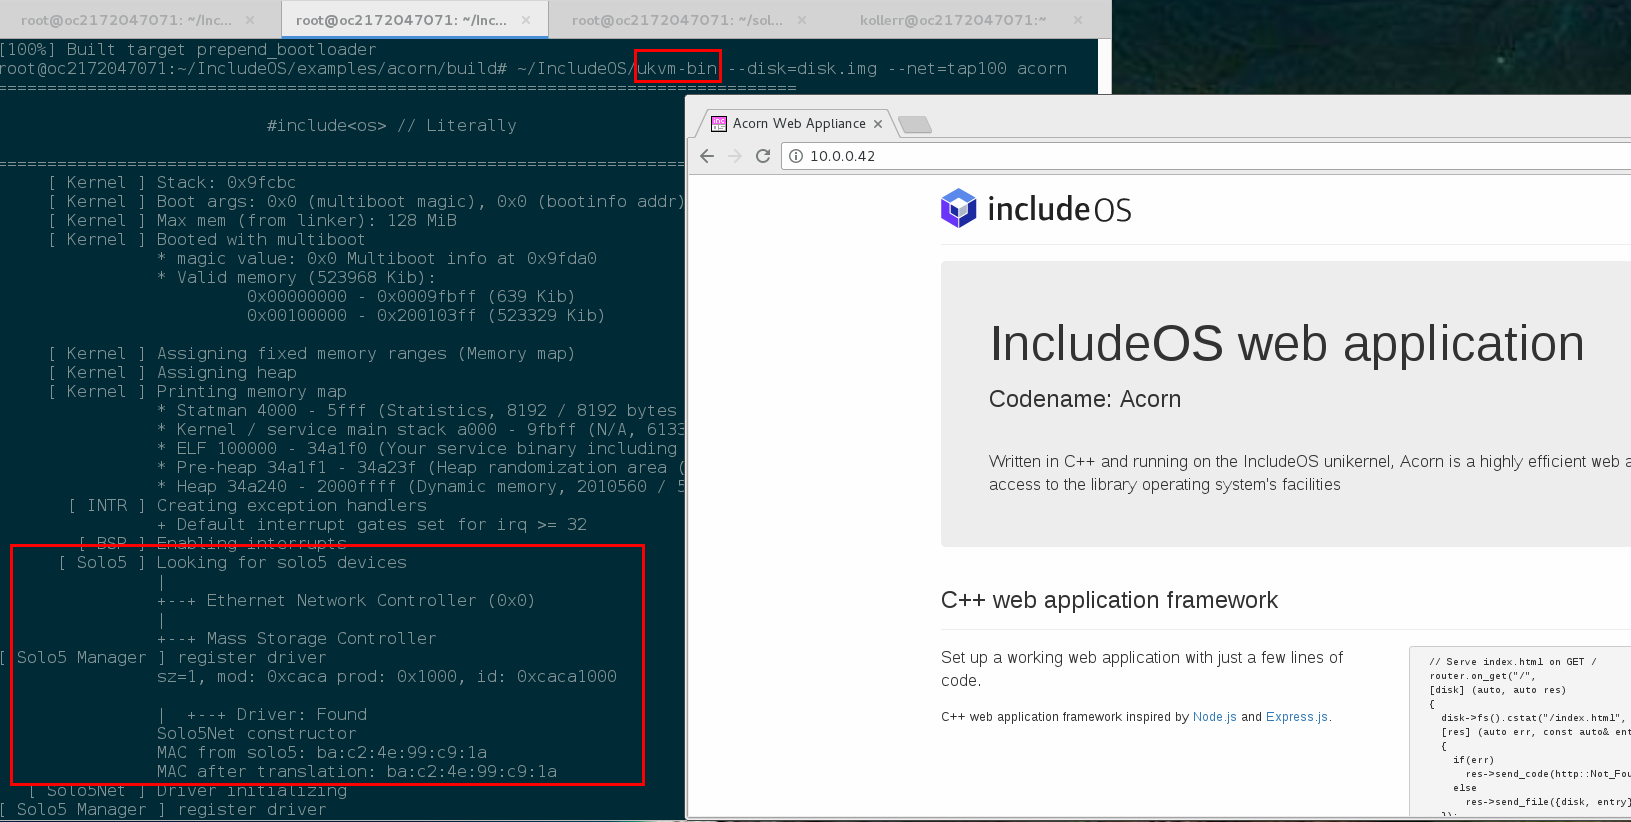This screenshot has height=822, width=1631.
Task: Open a new browser tab
Action: (915, 124)
